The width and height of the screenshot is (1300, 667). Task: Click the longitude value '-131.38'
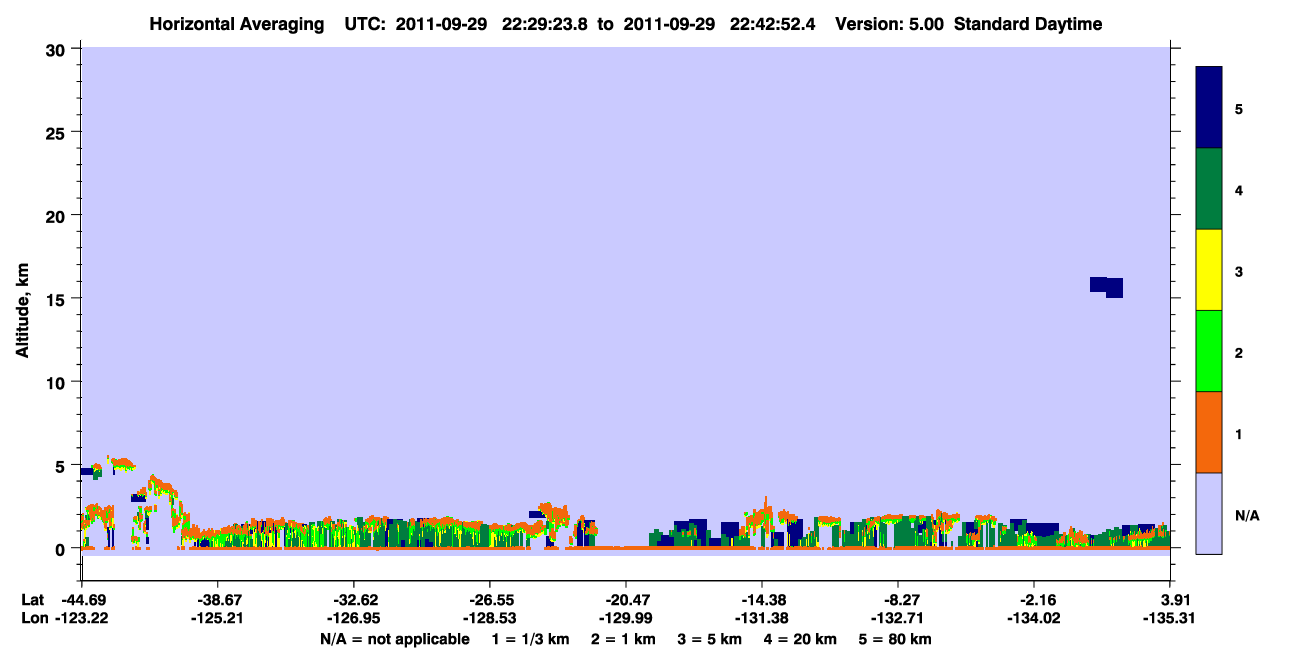(x=762, y=618)
